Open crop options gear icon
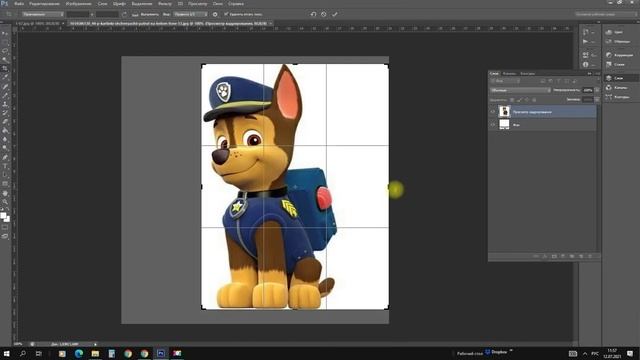 [215, 14]
